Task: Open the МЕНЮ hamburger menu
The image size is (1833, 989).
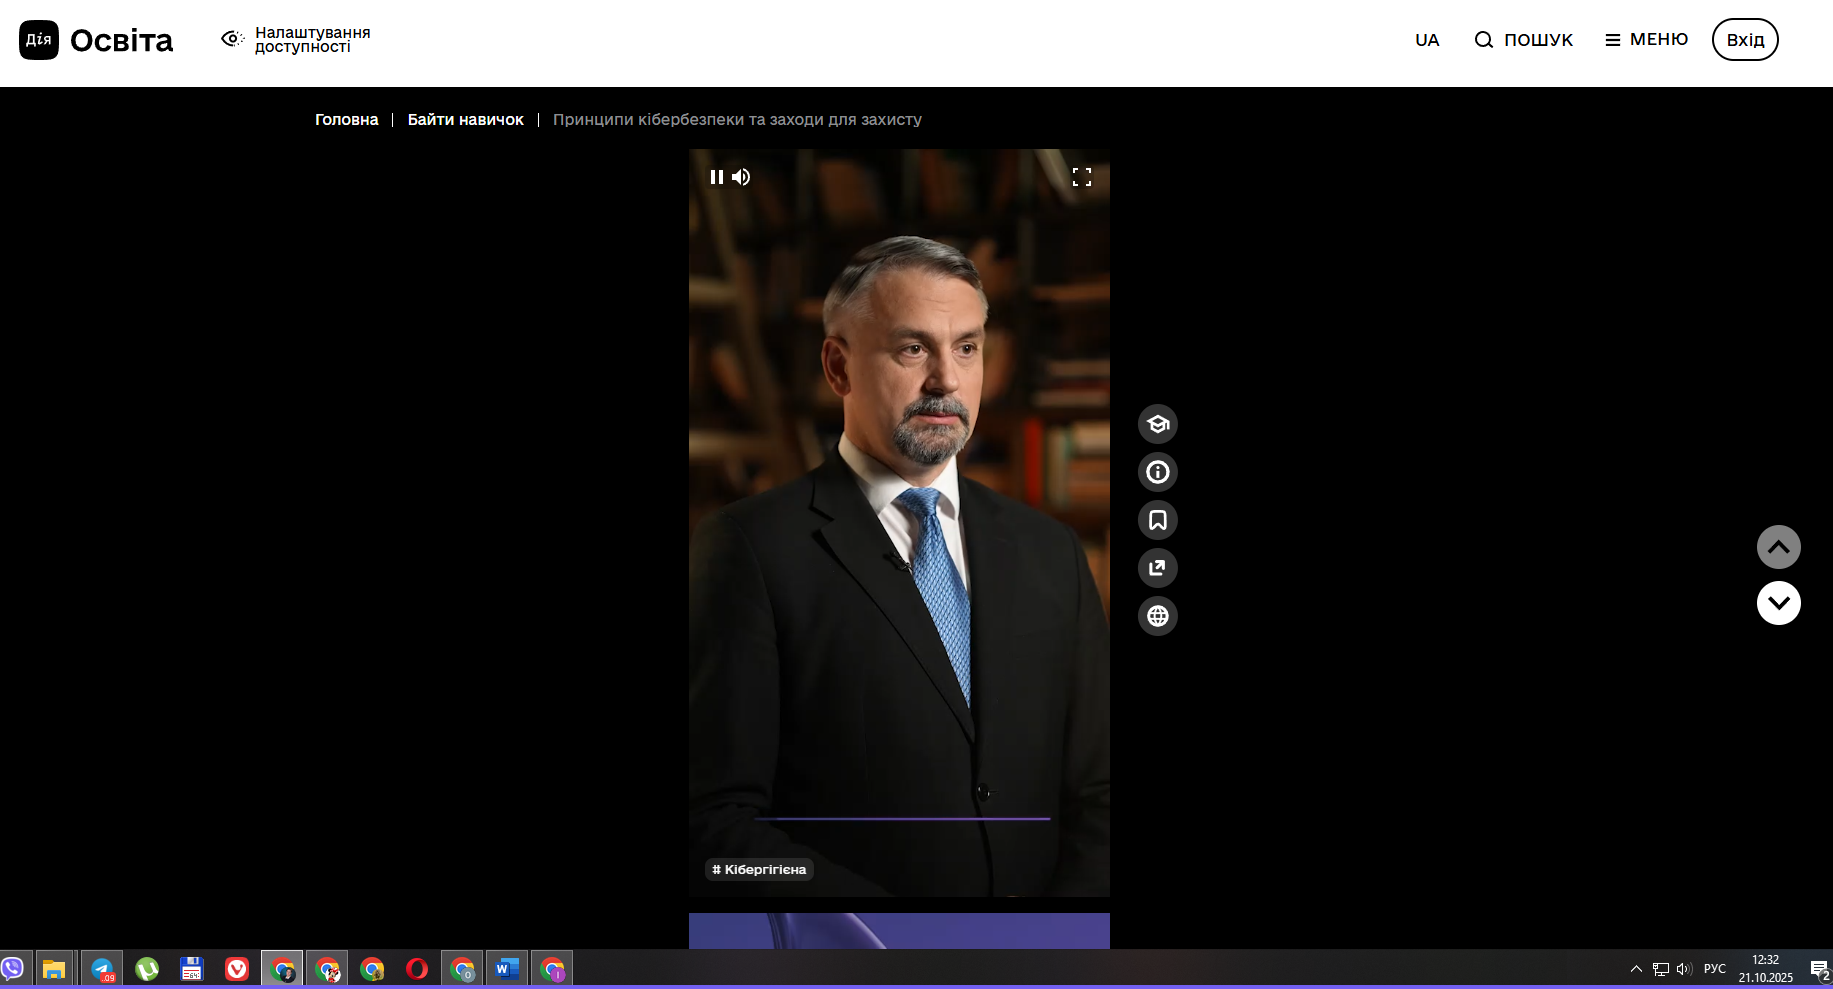Action: coord(1646,40)
